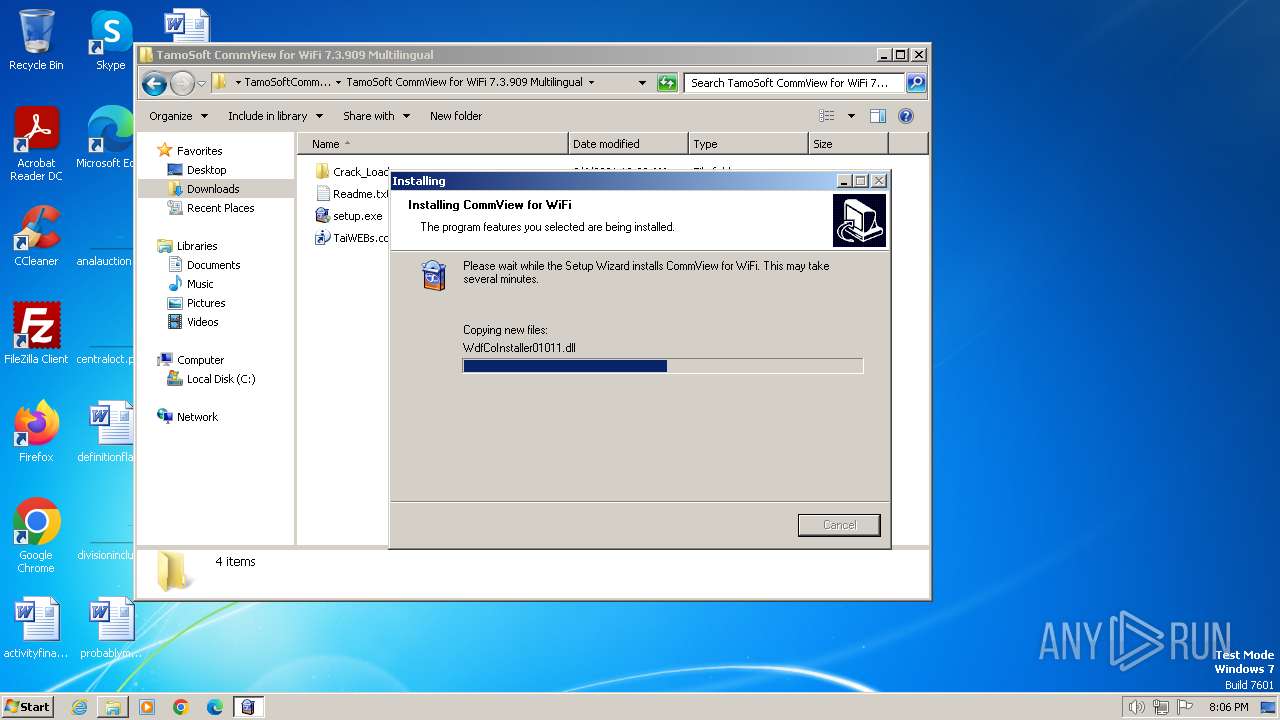Open Pictures library in navigation pane
Viewport: 1280px width, 720px height.
point(197,303)
